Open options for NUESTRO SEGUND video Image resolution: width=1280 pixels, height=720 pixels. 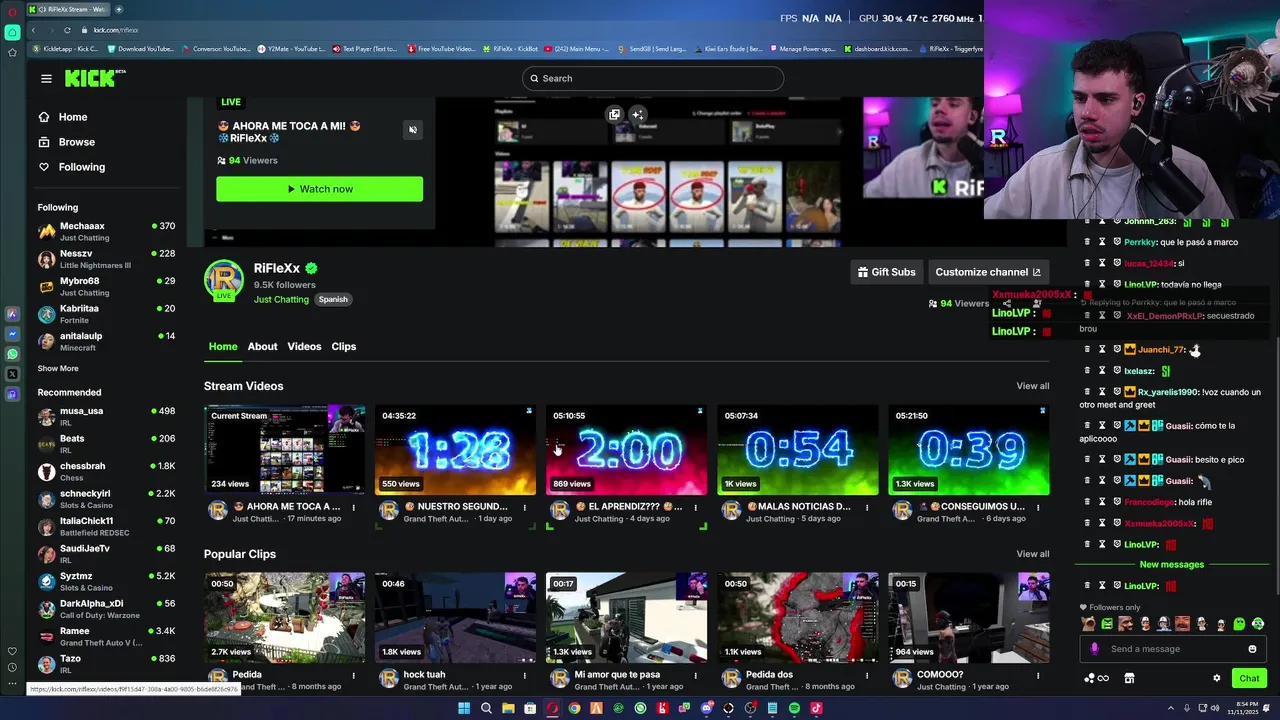coord(524,508)
